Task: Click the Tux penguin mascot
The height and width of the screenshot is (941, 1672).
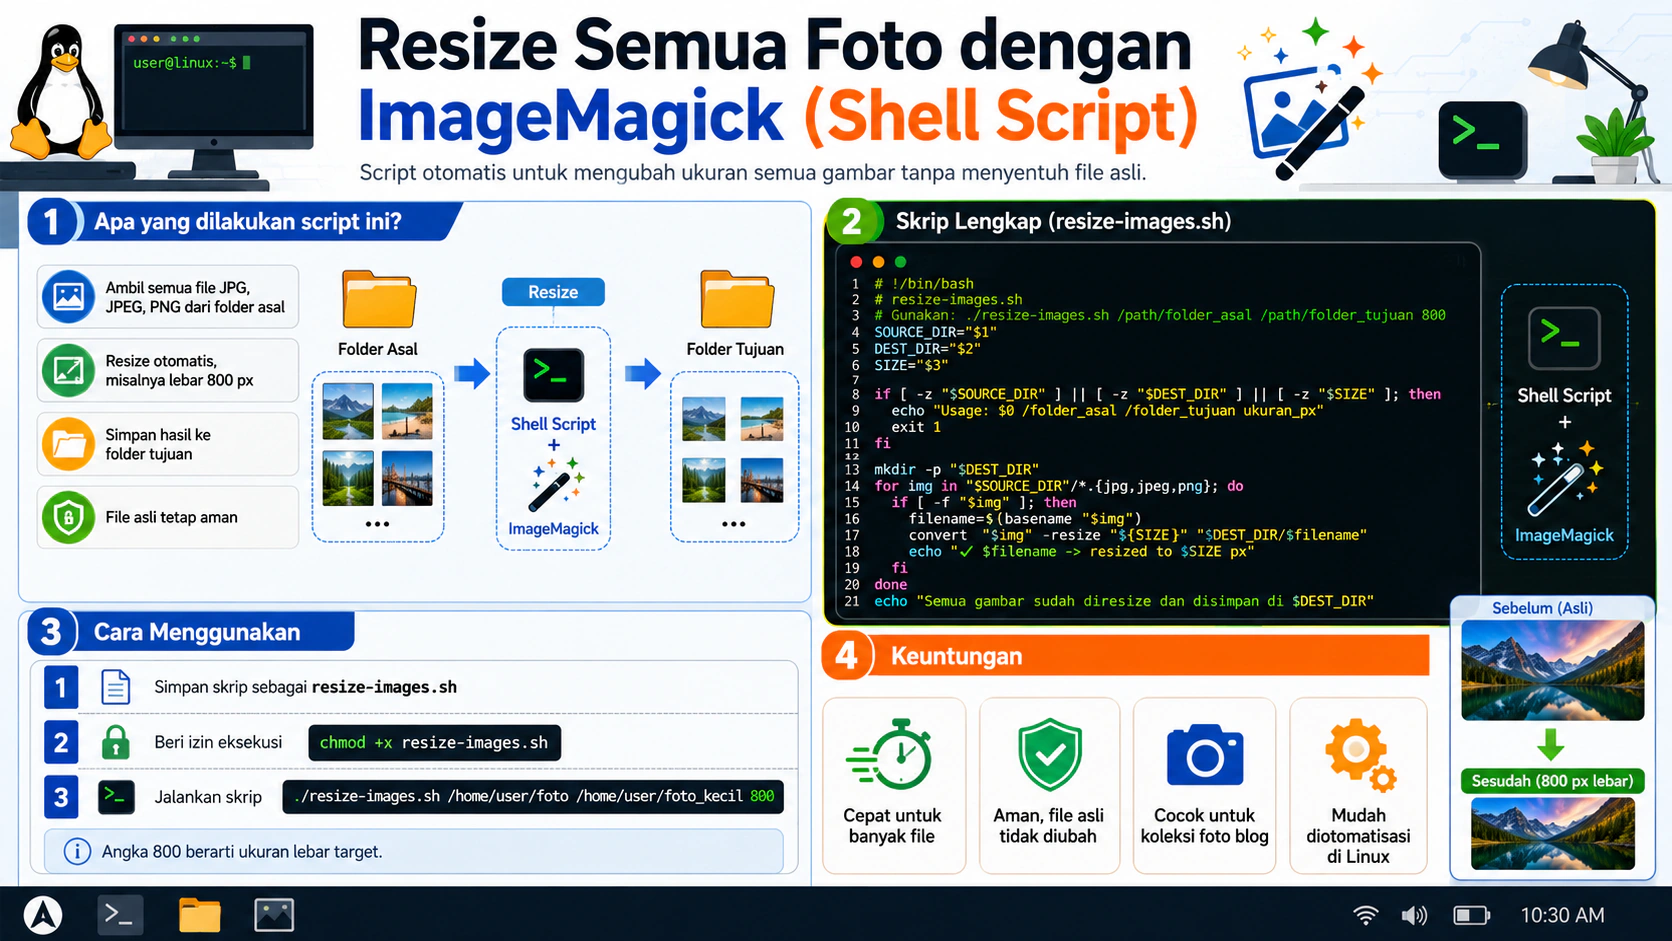Action: pyautogui.click(x=62, y=92)
